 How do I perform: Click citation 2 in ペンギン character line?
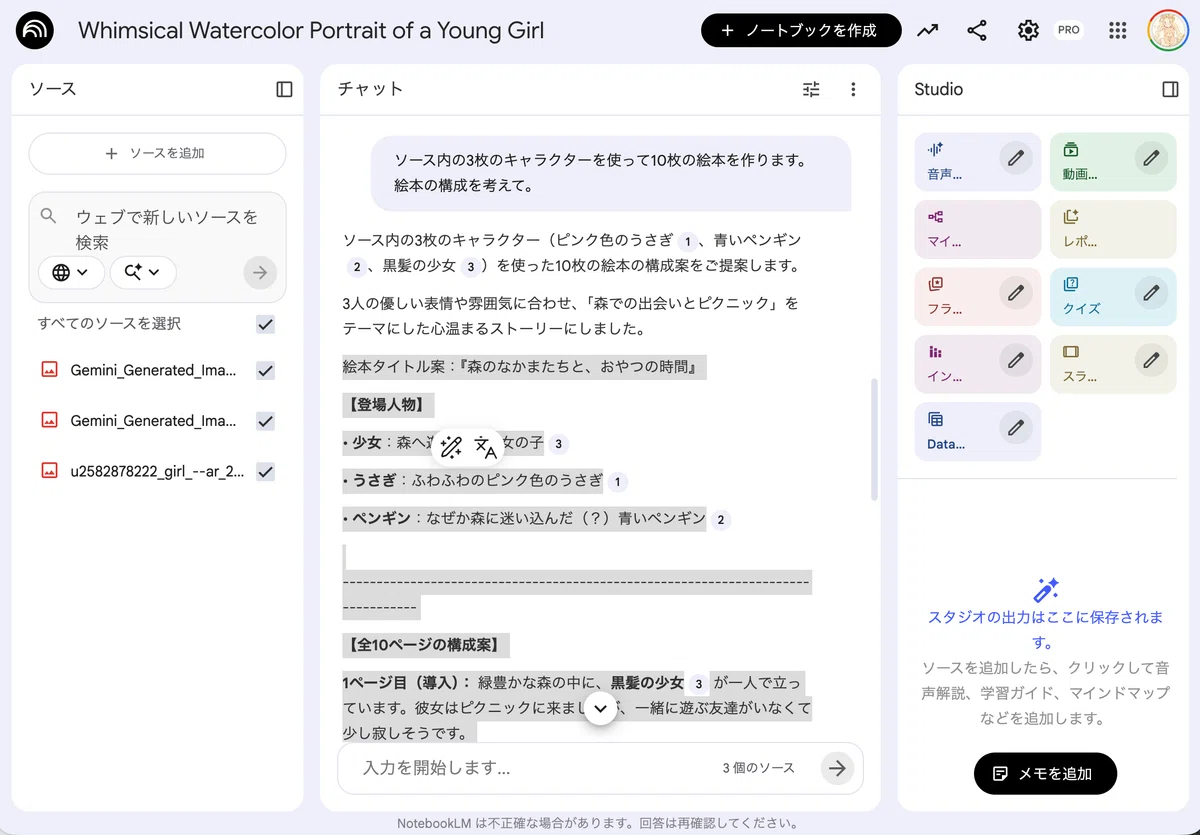tap(720, 520)
